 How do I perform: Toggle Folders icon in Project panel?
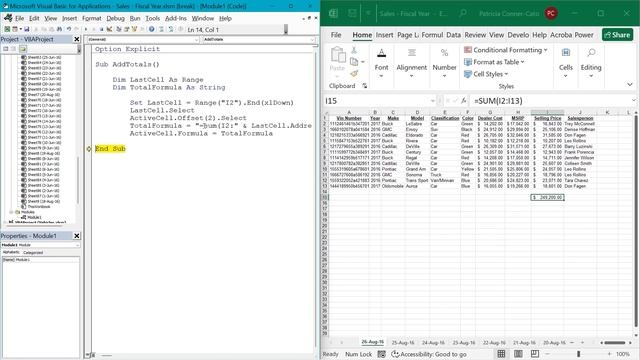pyautogui.click(x=22, y=49)
